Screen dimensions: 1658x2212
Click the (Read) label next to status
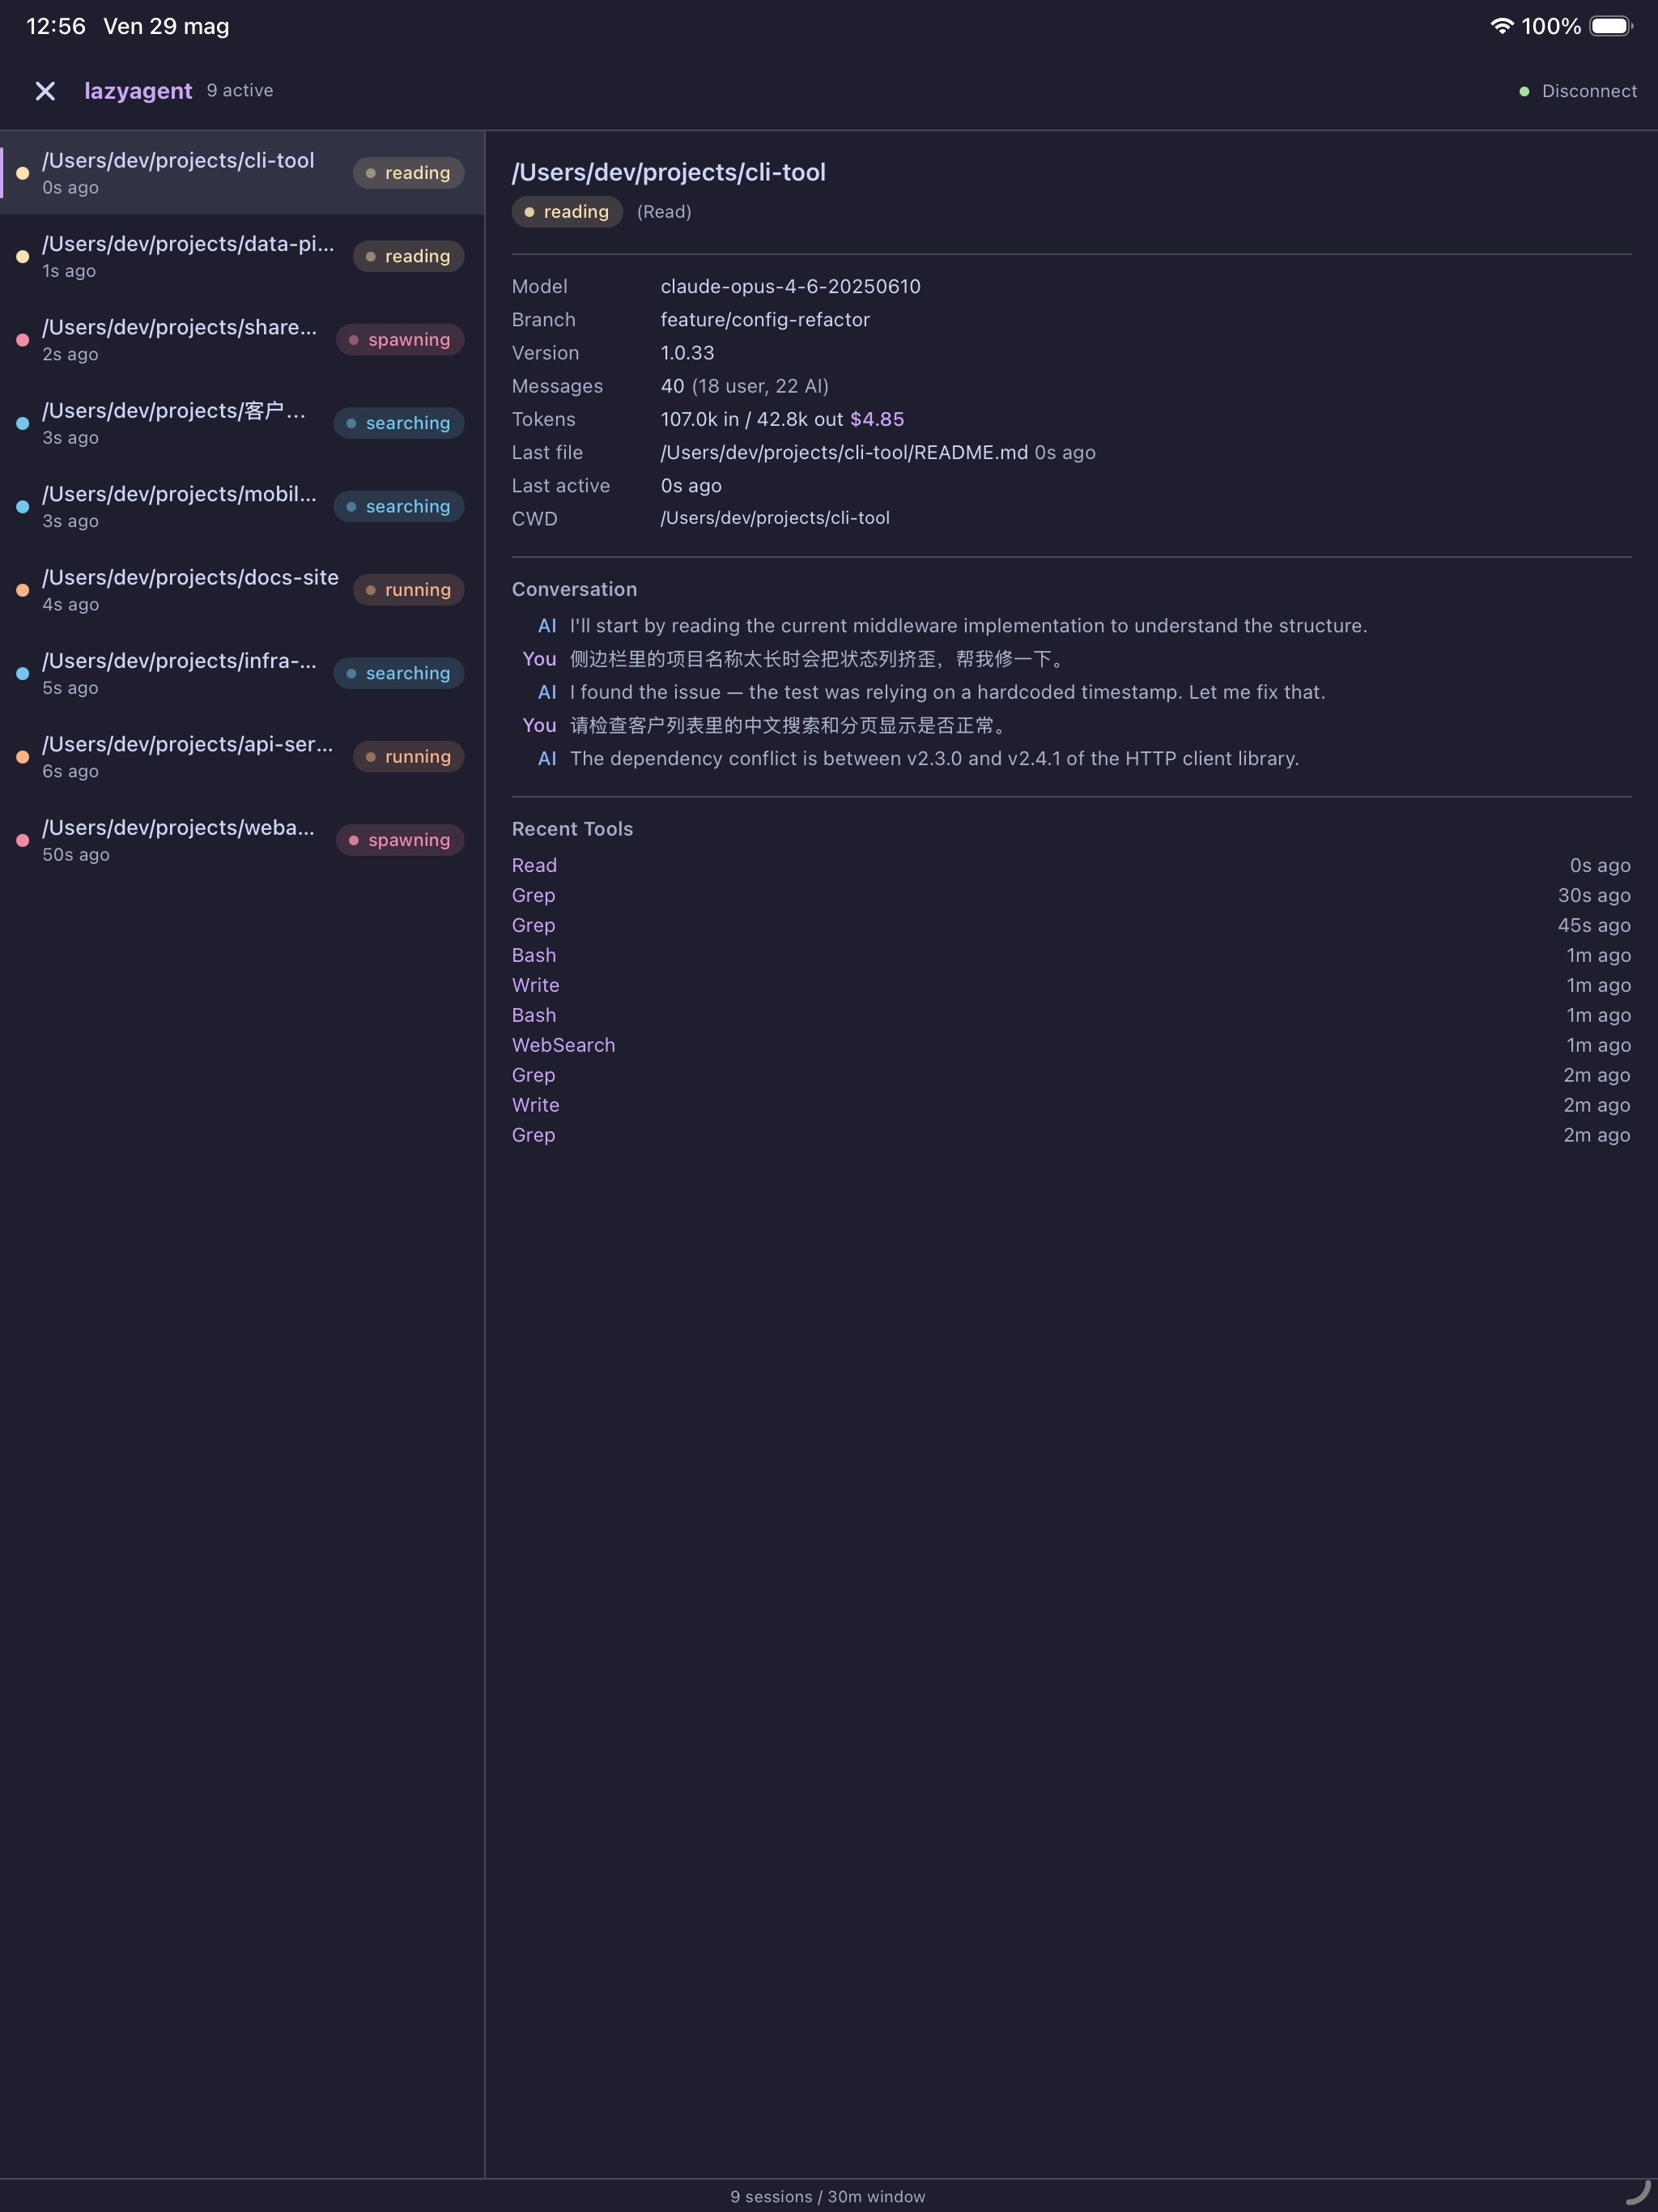pyautogui.click(x=664, y=212)
